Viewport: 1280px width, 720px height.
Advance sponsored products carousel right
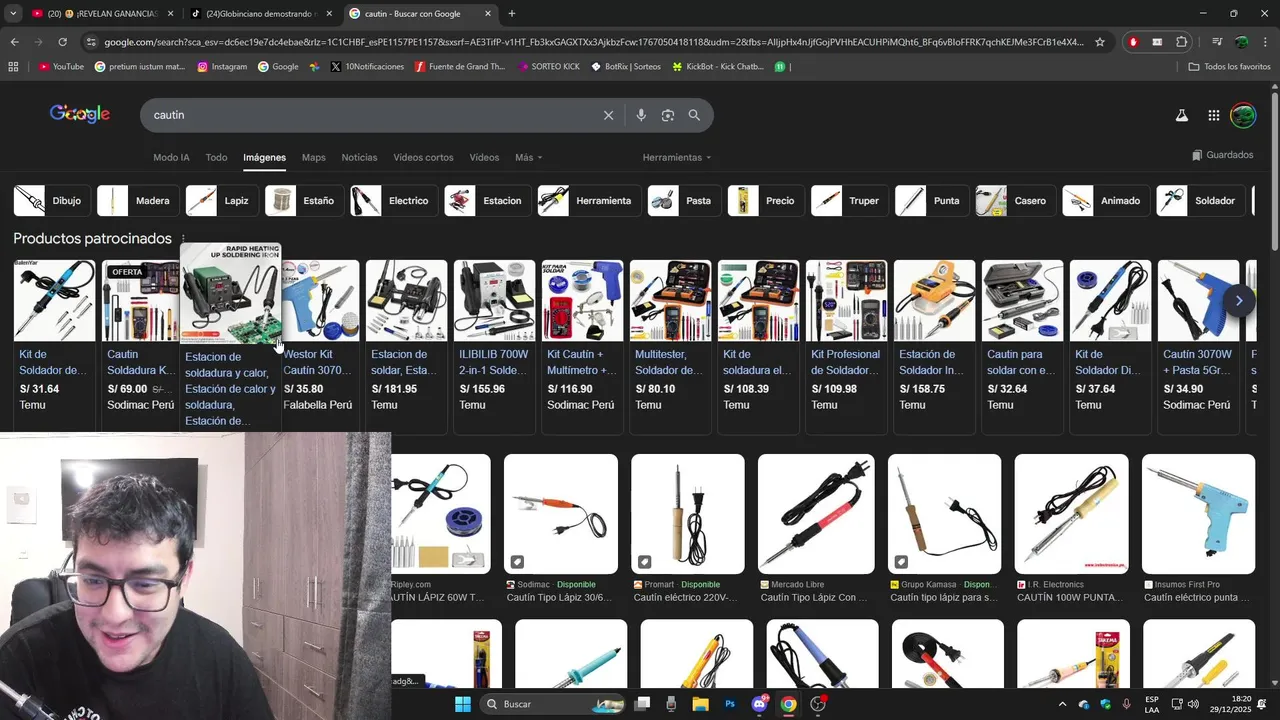(1238, 300)
